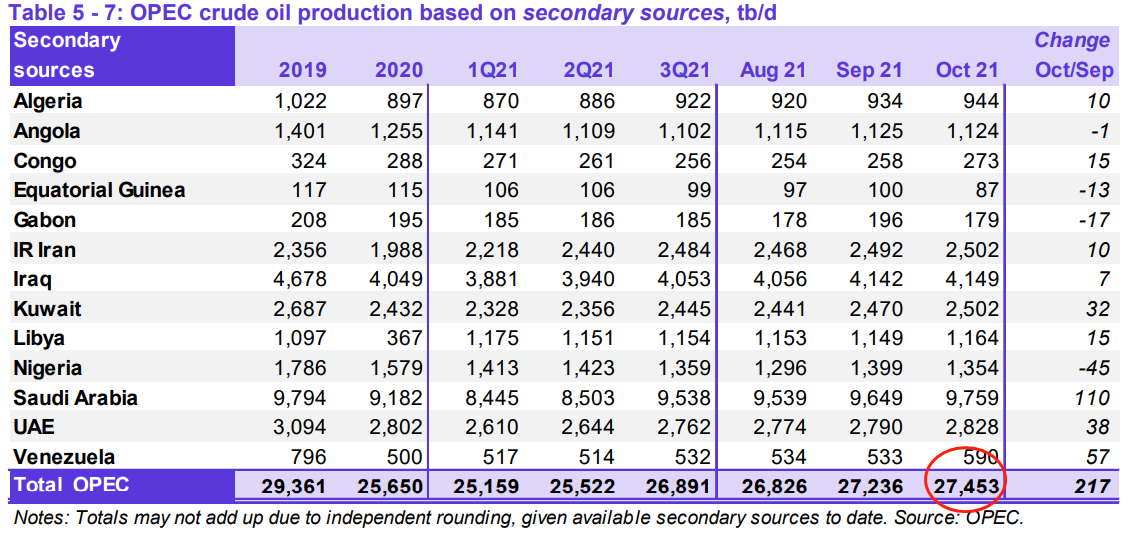
Task: Click the circled Total OPEC Oct 21 value 27,453
Action: click(966, 486)
